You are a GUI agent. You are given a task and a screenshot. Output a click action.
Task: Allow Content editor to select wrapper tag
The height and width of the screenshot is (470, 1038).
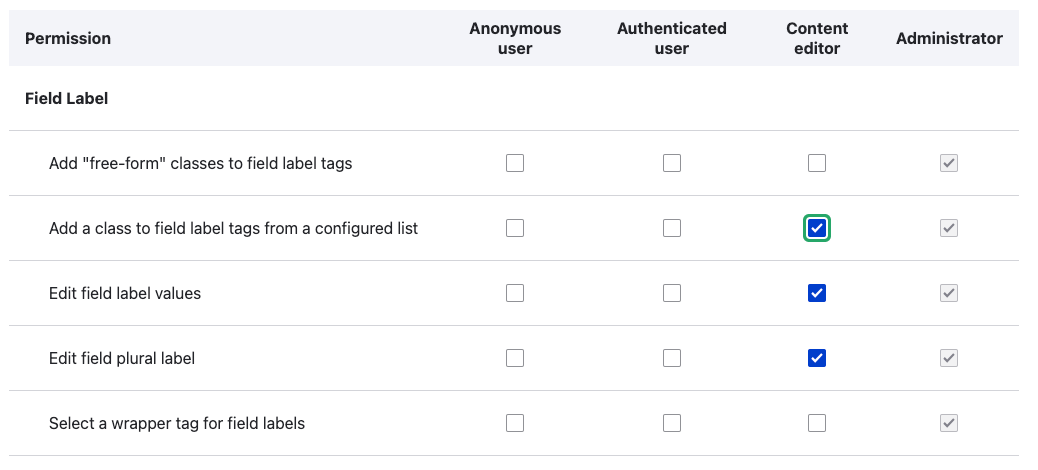pos(816,423)
